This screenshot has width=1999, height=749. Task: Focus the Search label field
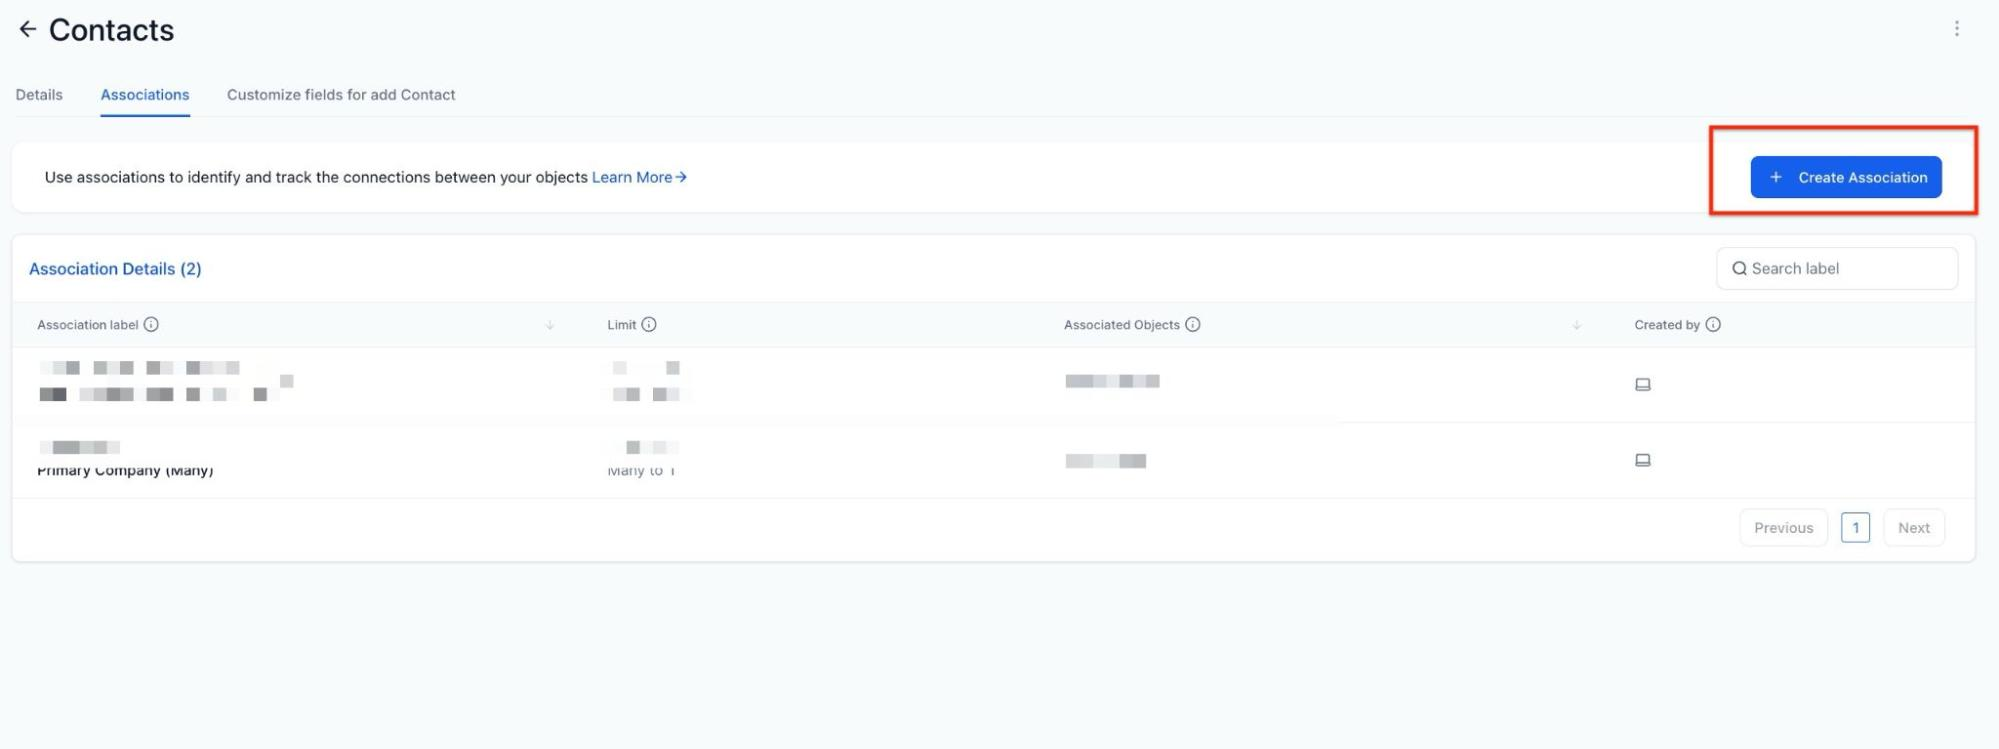(x=1837, y=269)
